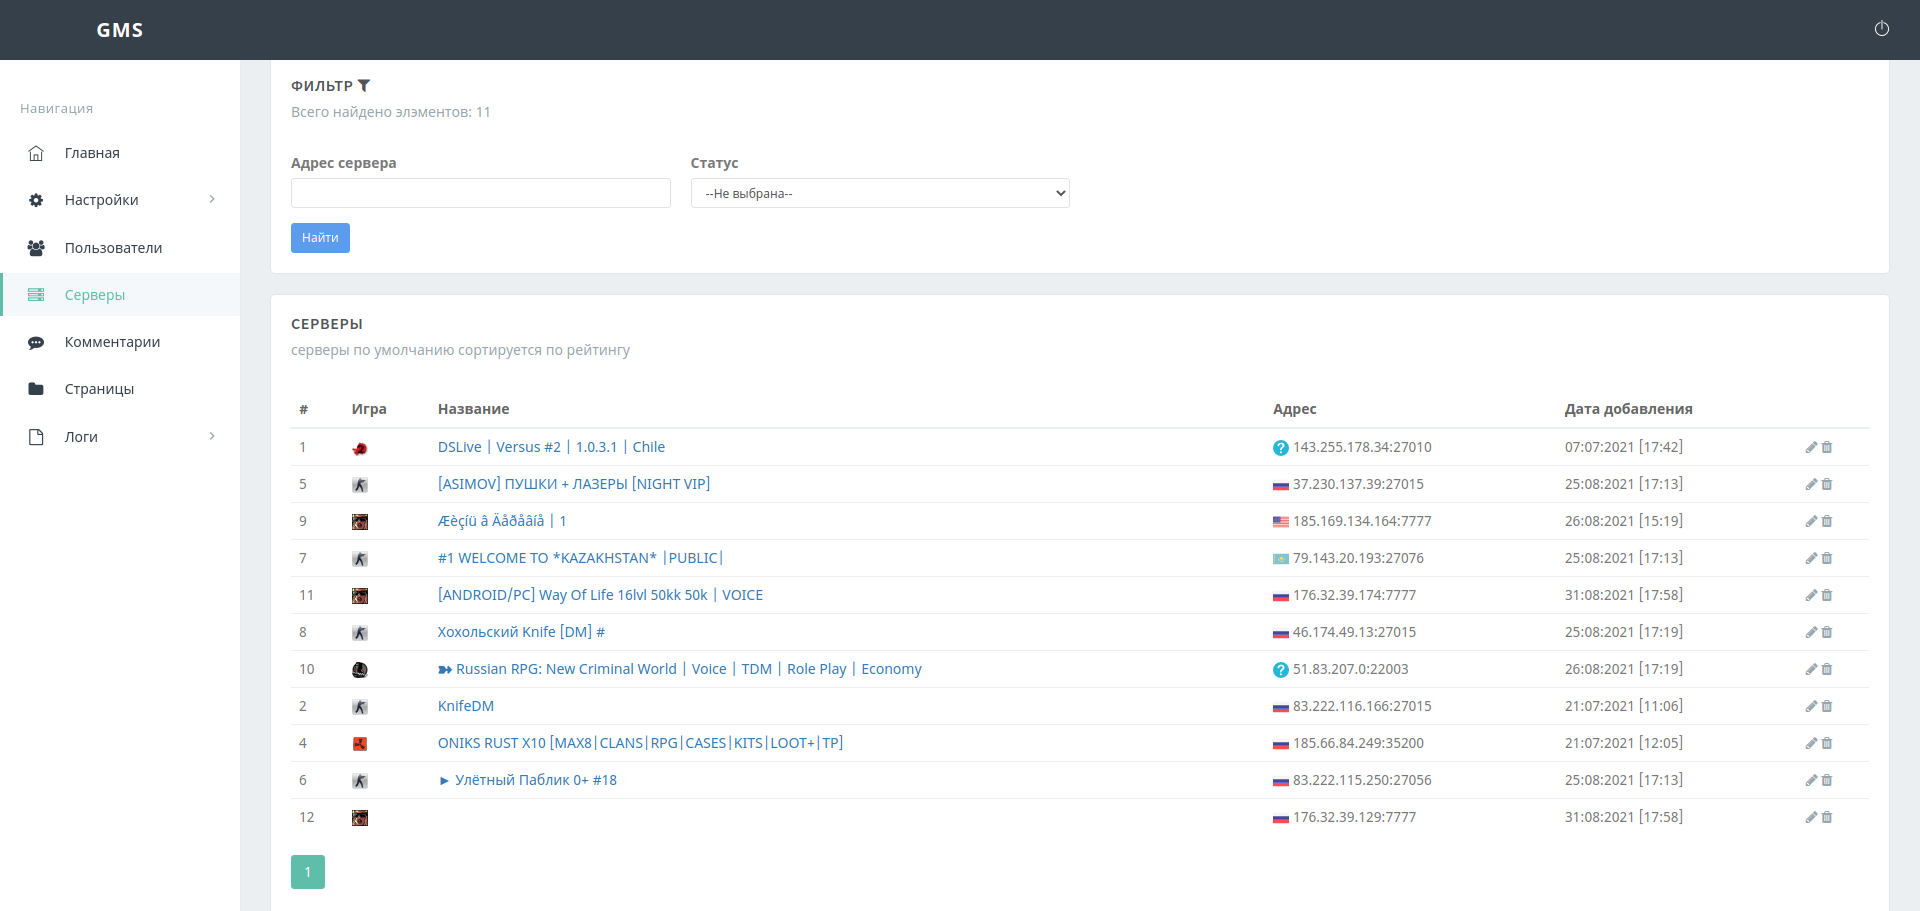The image size is (1920, 911).
Task: Delete the WELCOME TO KAZAKHSTAN server
Action: 1827,558
